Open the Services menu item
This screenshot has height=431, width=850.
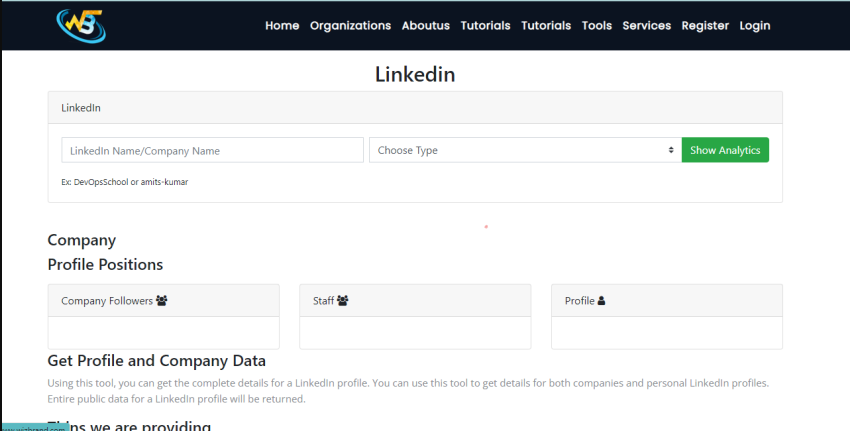click(x=647, y=25)
